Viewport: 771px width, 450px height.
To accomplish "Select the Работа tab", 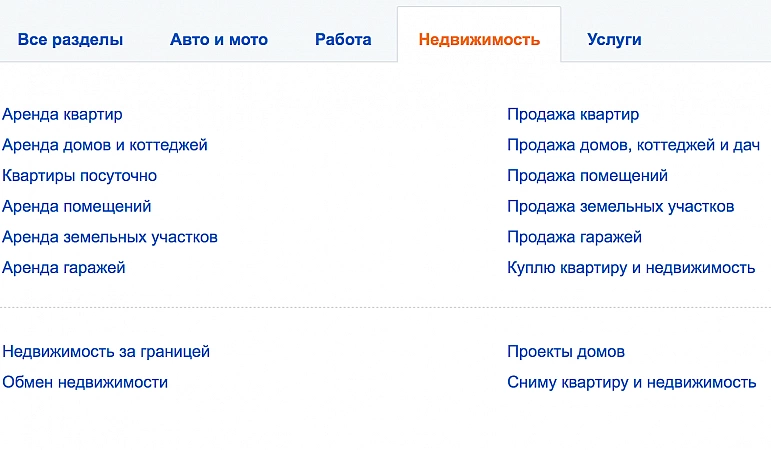I will (x=343, y=40).
